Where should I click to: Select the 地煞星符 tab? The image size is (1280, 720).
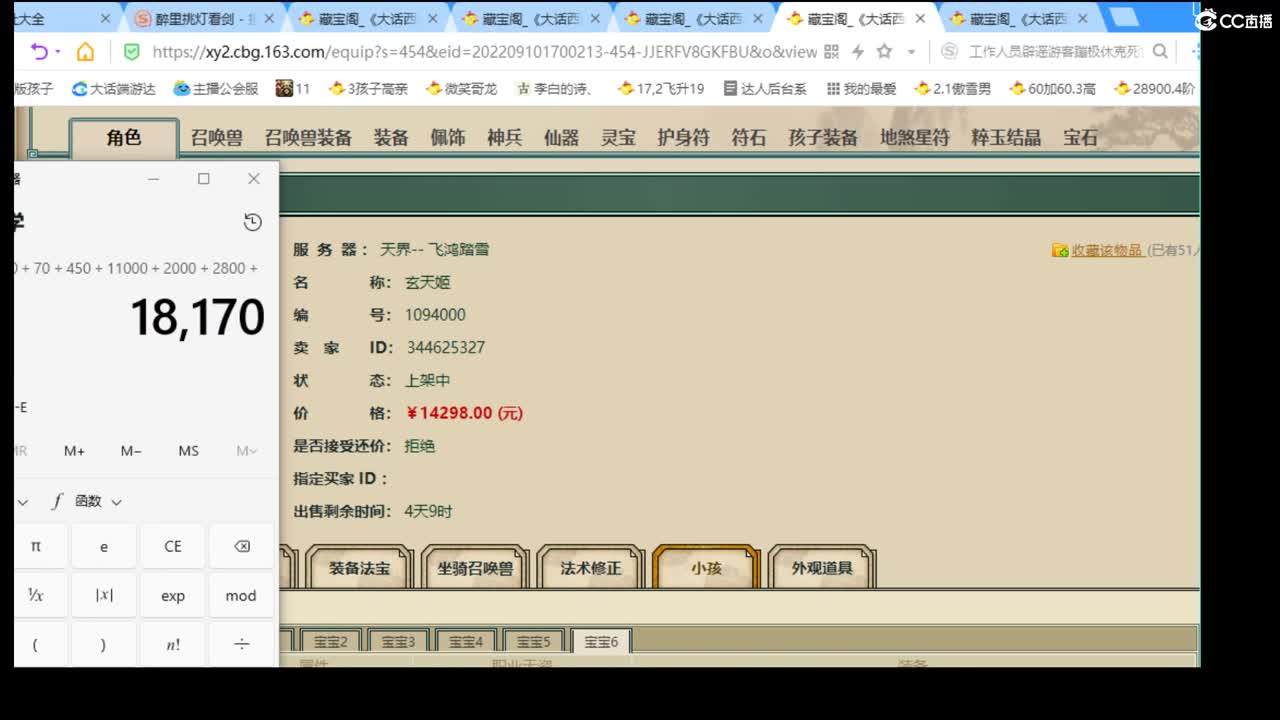tap(915, 138)
